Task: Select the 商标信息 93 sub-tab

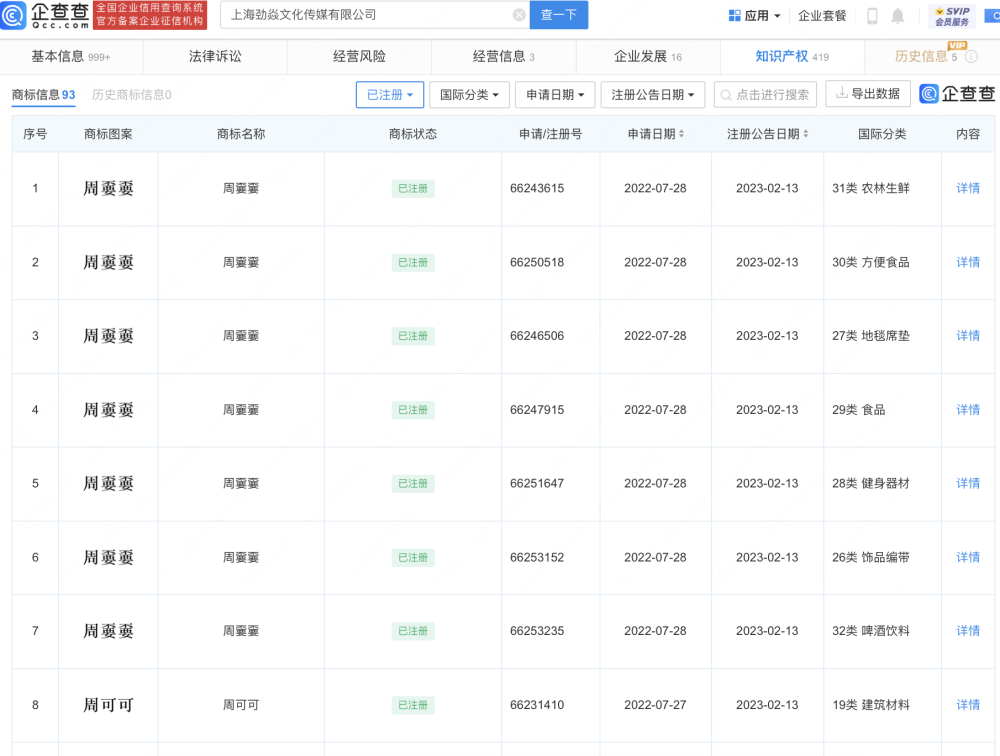Action: point(43,95)
